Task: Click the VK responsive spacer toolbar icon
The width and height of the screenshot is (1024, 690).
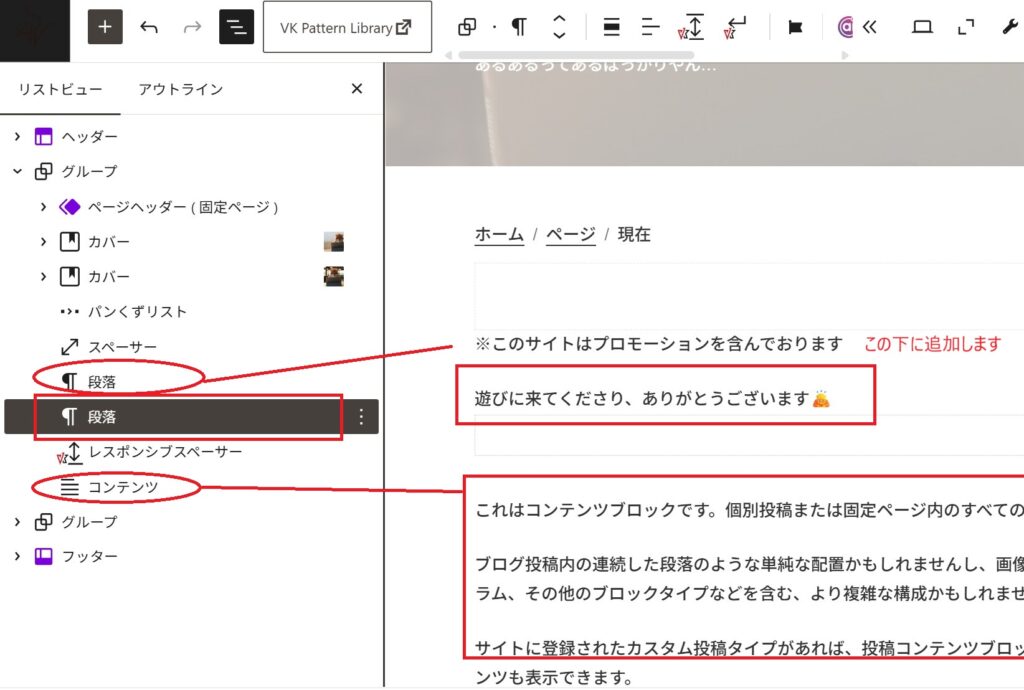Action: coord(692,27)
